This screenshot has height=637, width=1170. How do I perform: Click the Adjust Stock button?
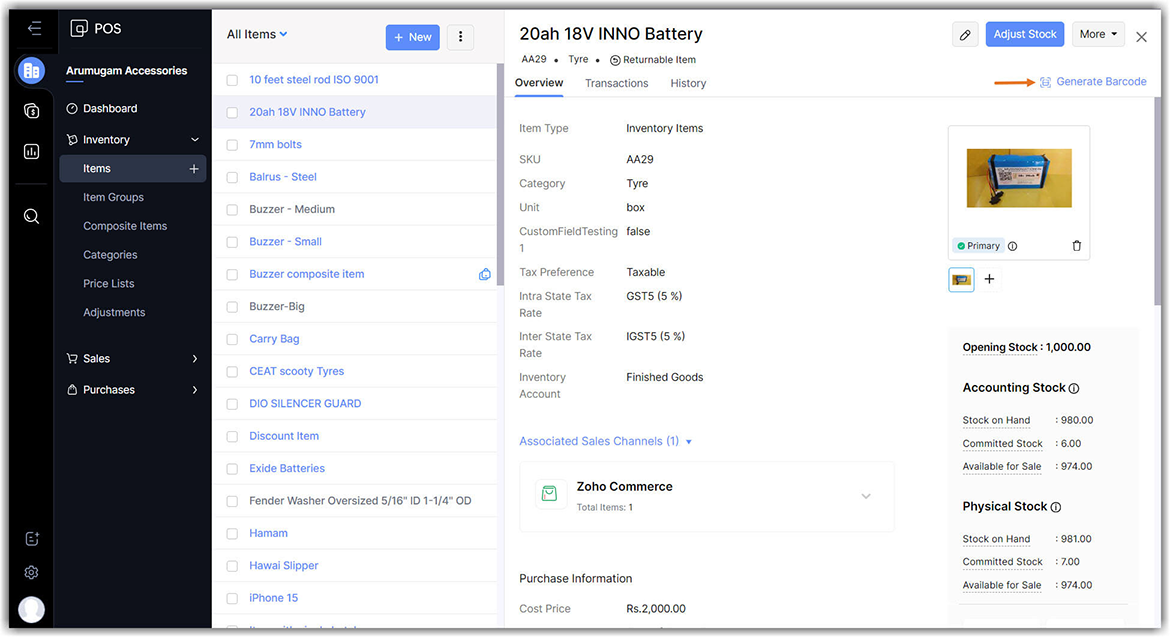pos(1024,35)
